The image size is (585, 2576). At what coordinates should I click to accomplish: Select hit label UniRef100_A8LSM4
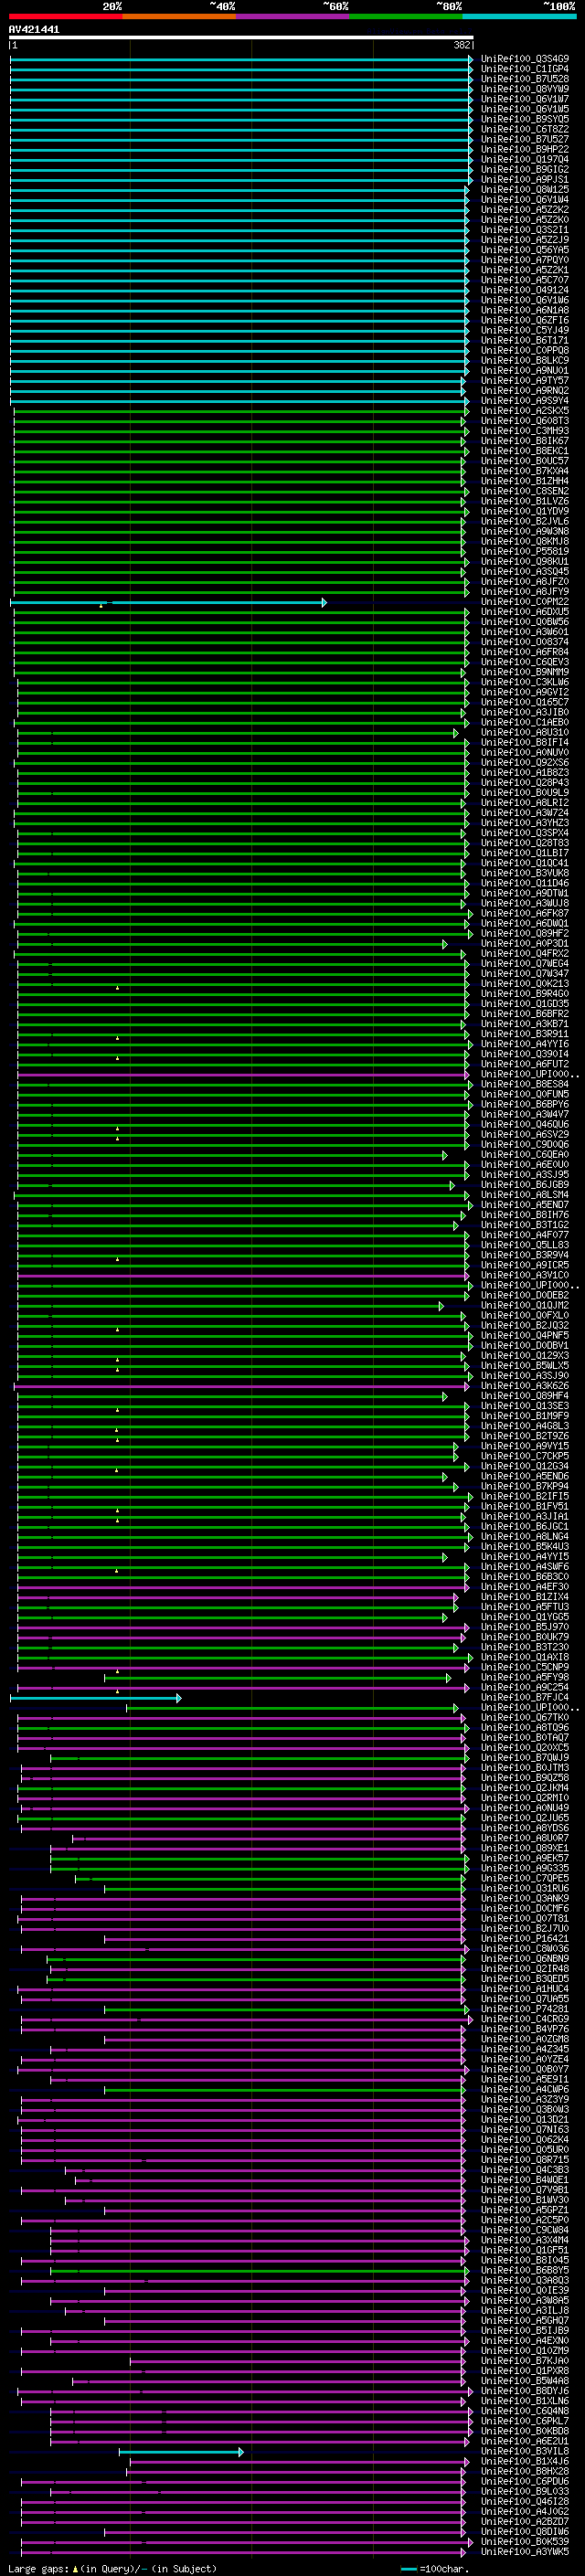coord(525,1195)
